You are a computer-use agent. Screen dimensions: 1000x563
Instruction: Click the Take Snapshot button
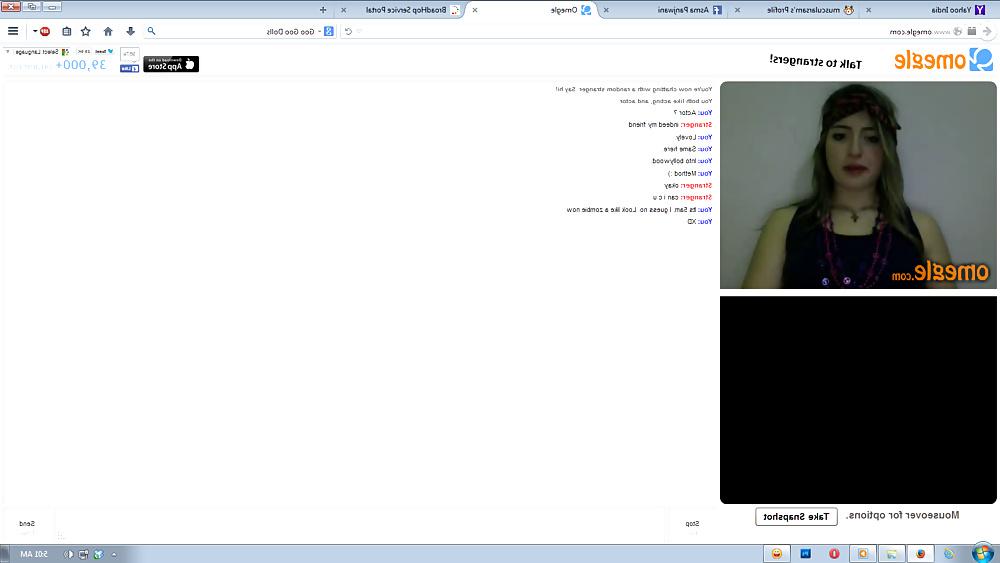[x=796, y=516]
